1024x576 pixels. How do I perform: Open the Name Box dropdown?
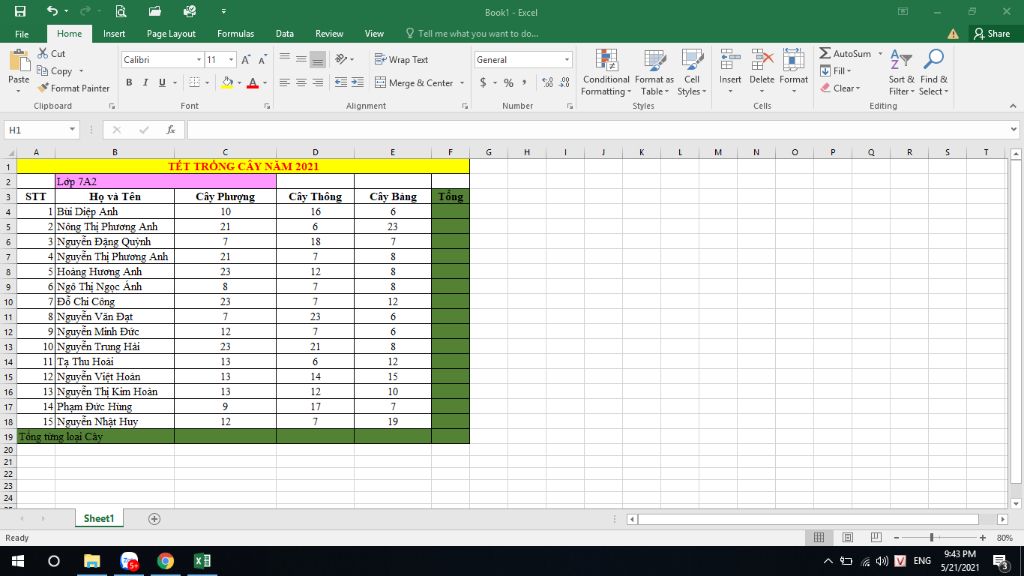click(72, 130)
